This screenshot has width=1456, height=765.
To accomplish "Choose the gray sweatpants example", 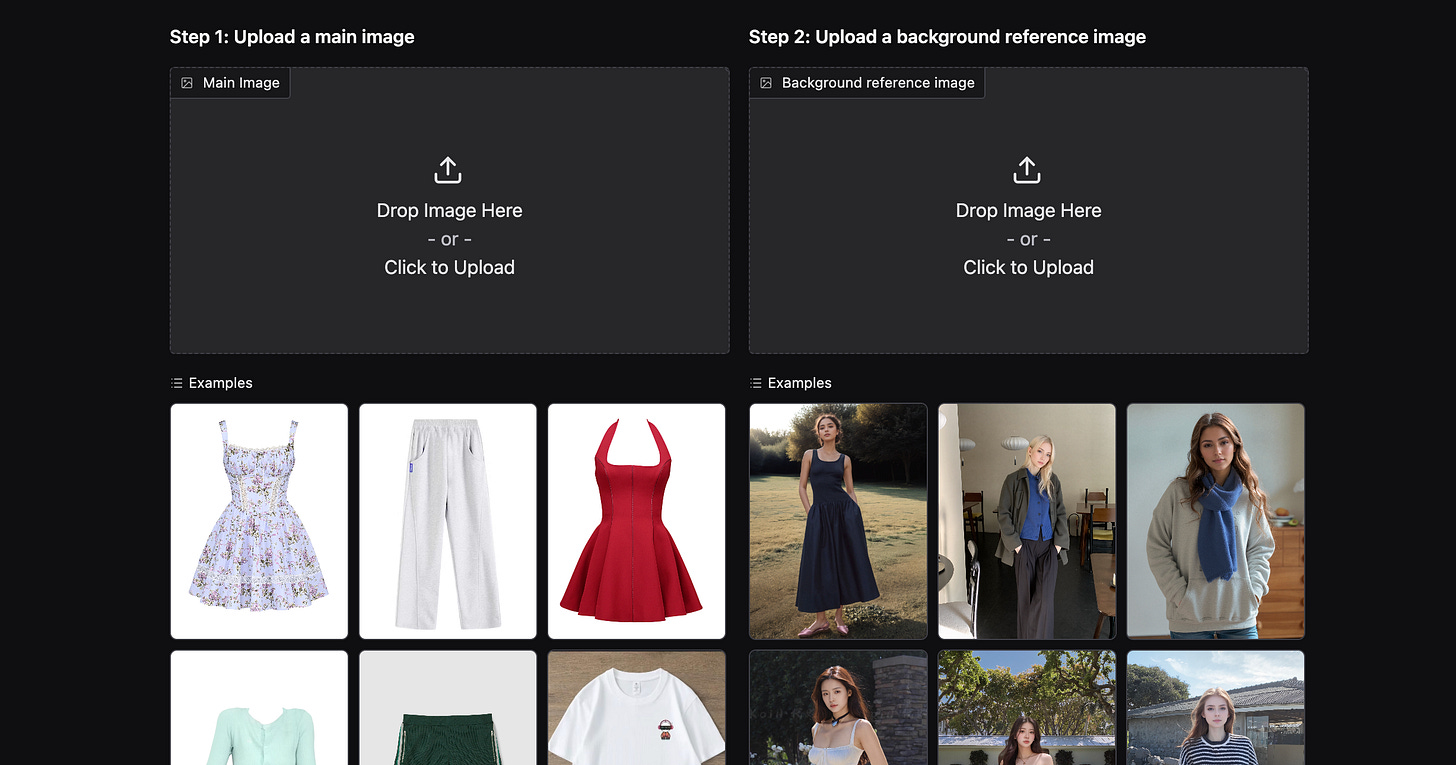I will 448,521.
